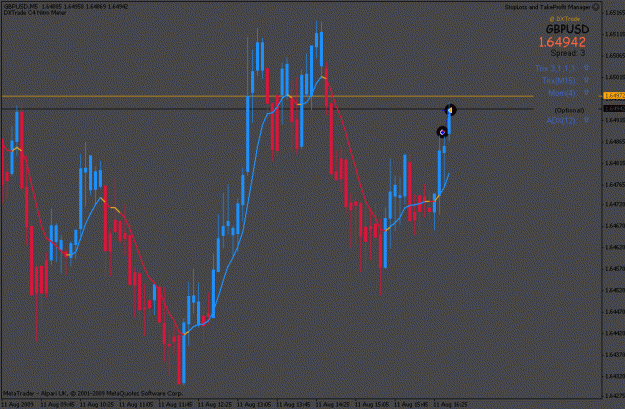
Task: Click the 'DXTrade C4 Nitro Meter' label
Action: click(x=35, y=12)
